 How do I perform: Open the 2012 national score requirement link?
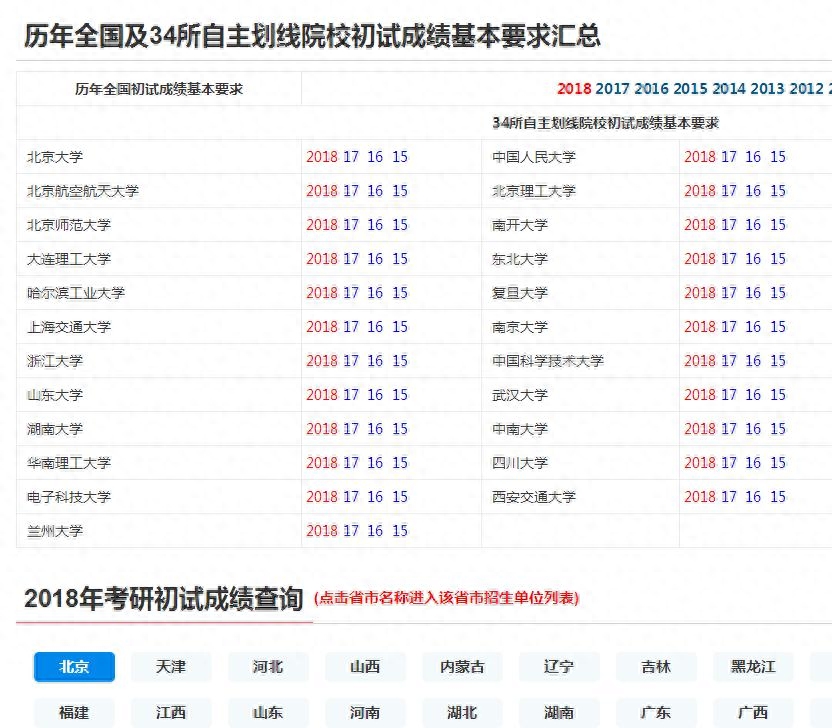point(807,89)
